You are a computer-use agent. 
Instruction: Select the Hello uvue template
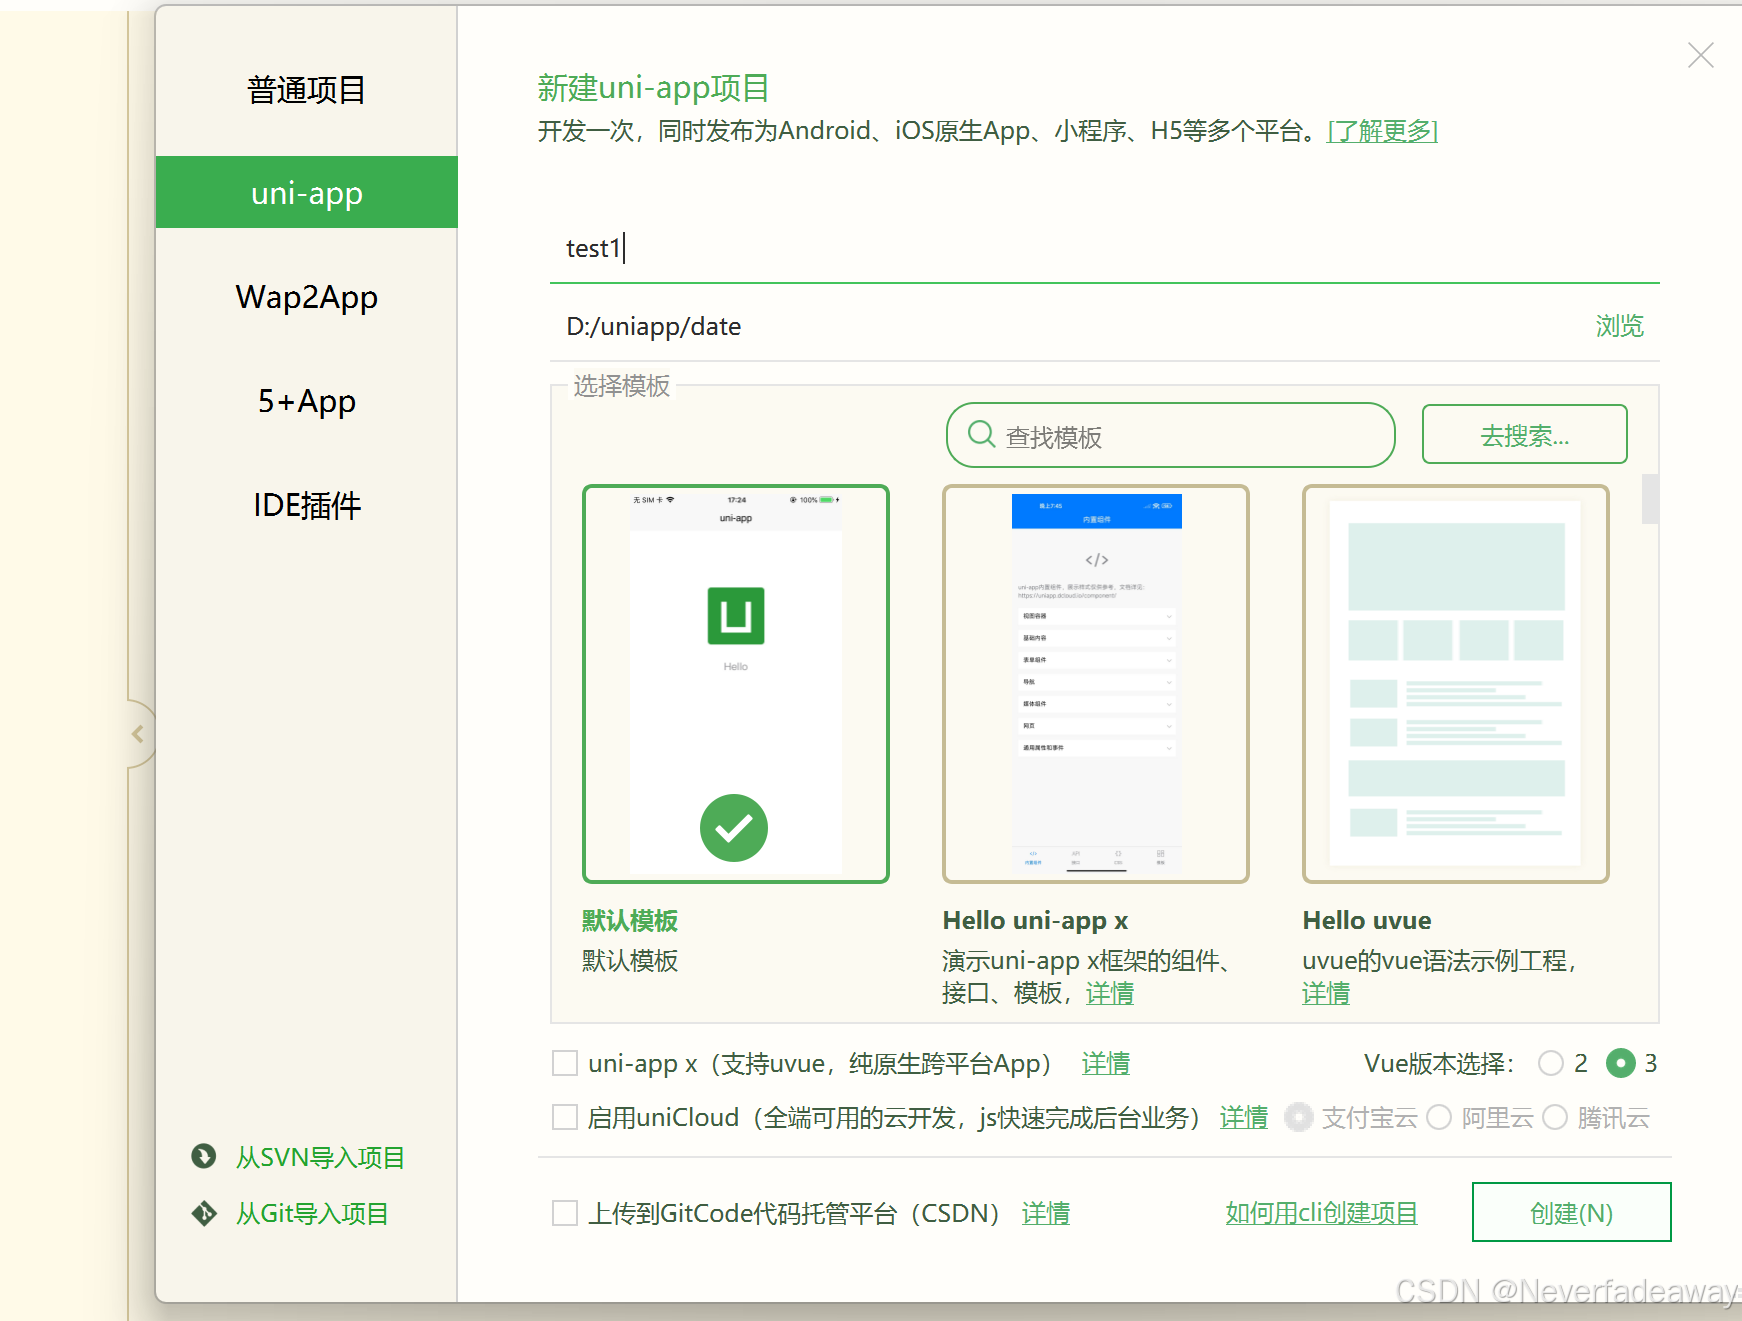tap(1455, 683)
